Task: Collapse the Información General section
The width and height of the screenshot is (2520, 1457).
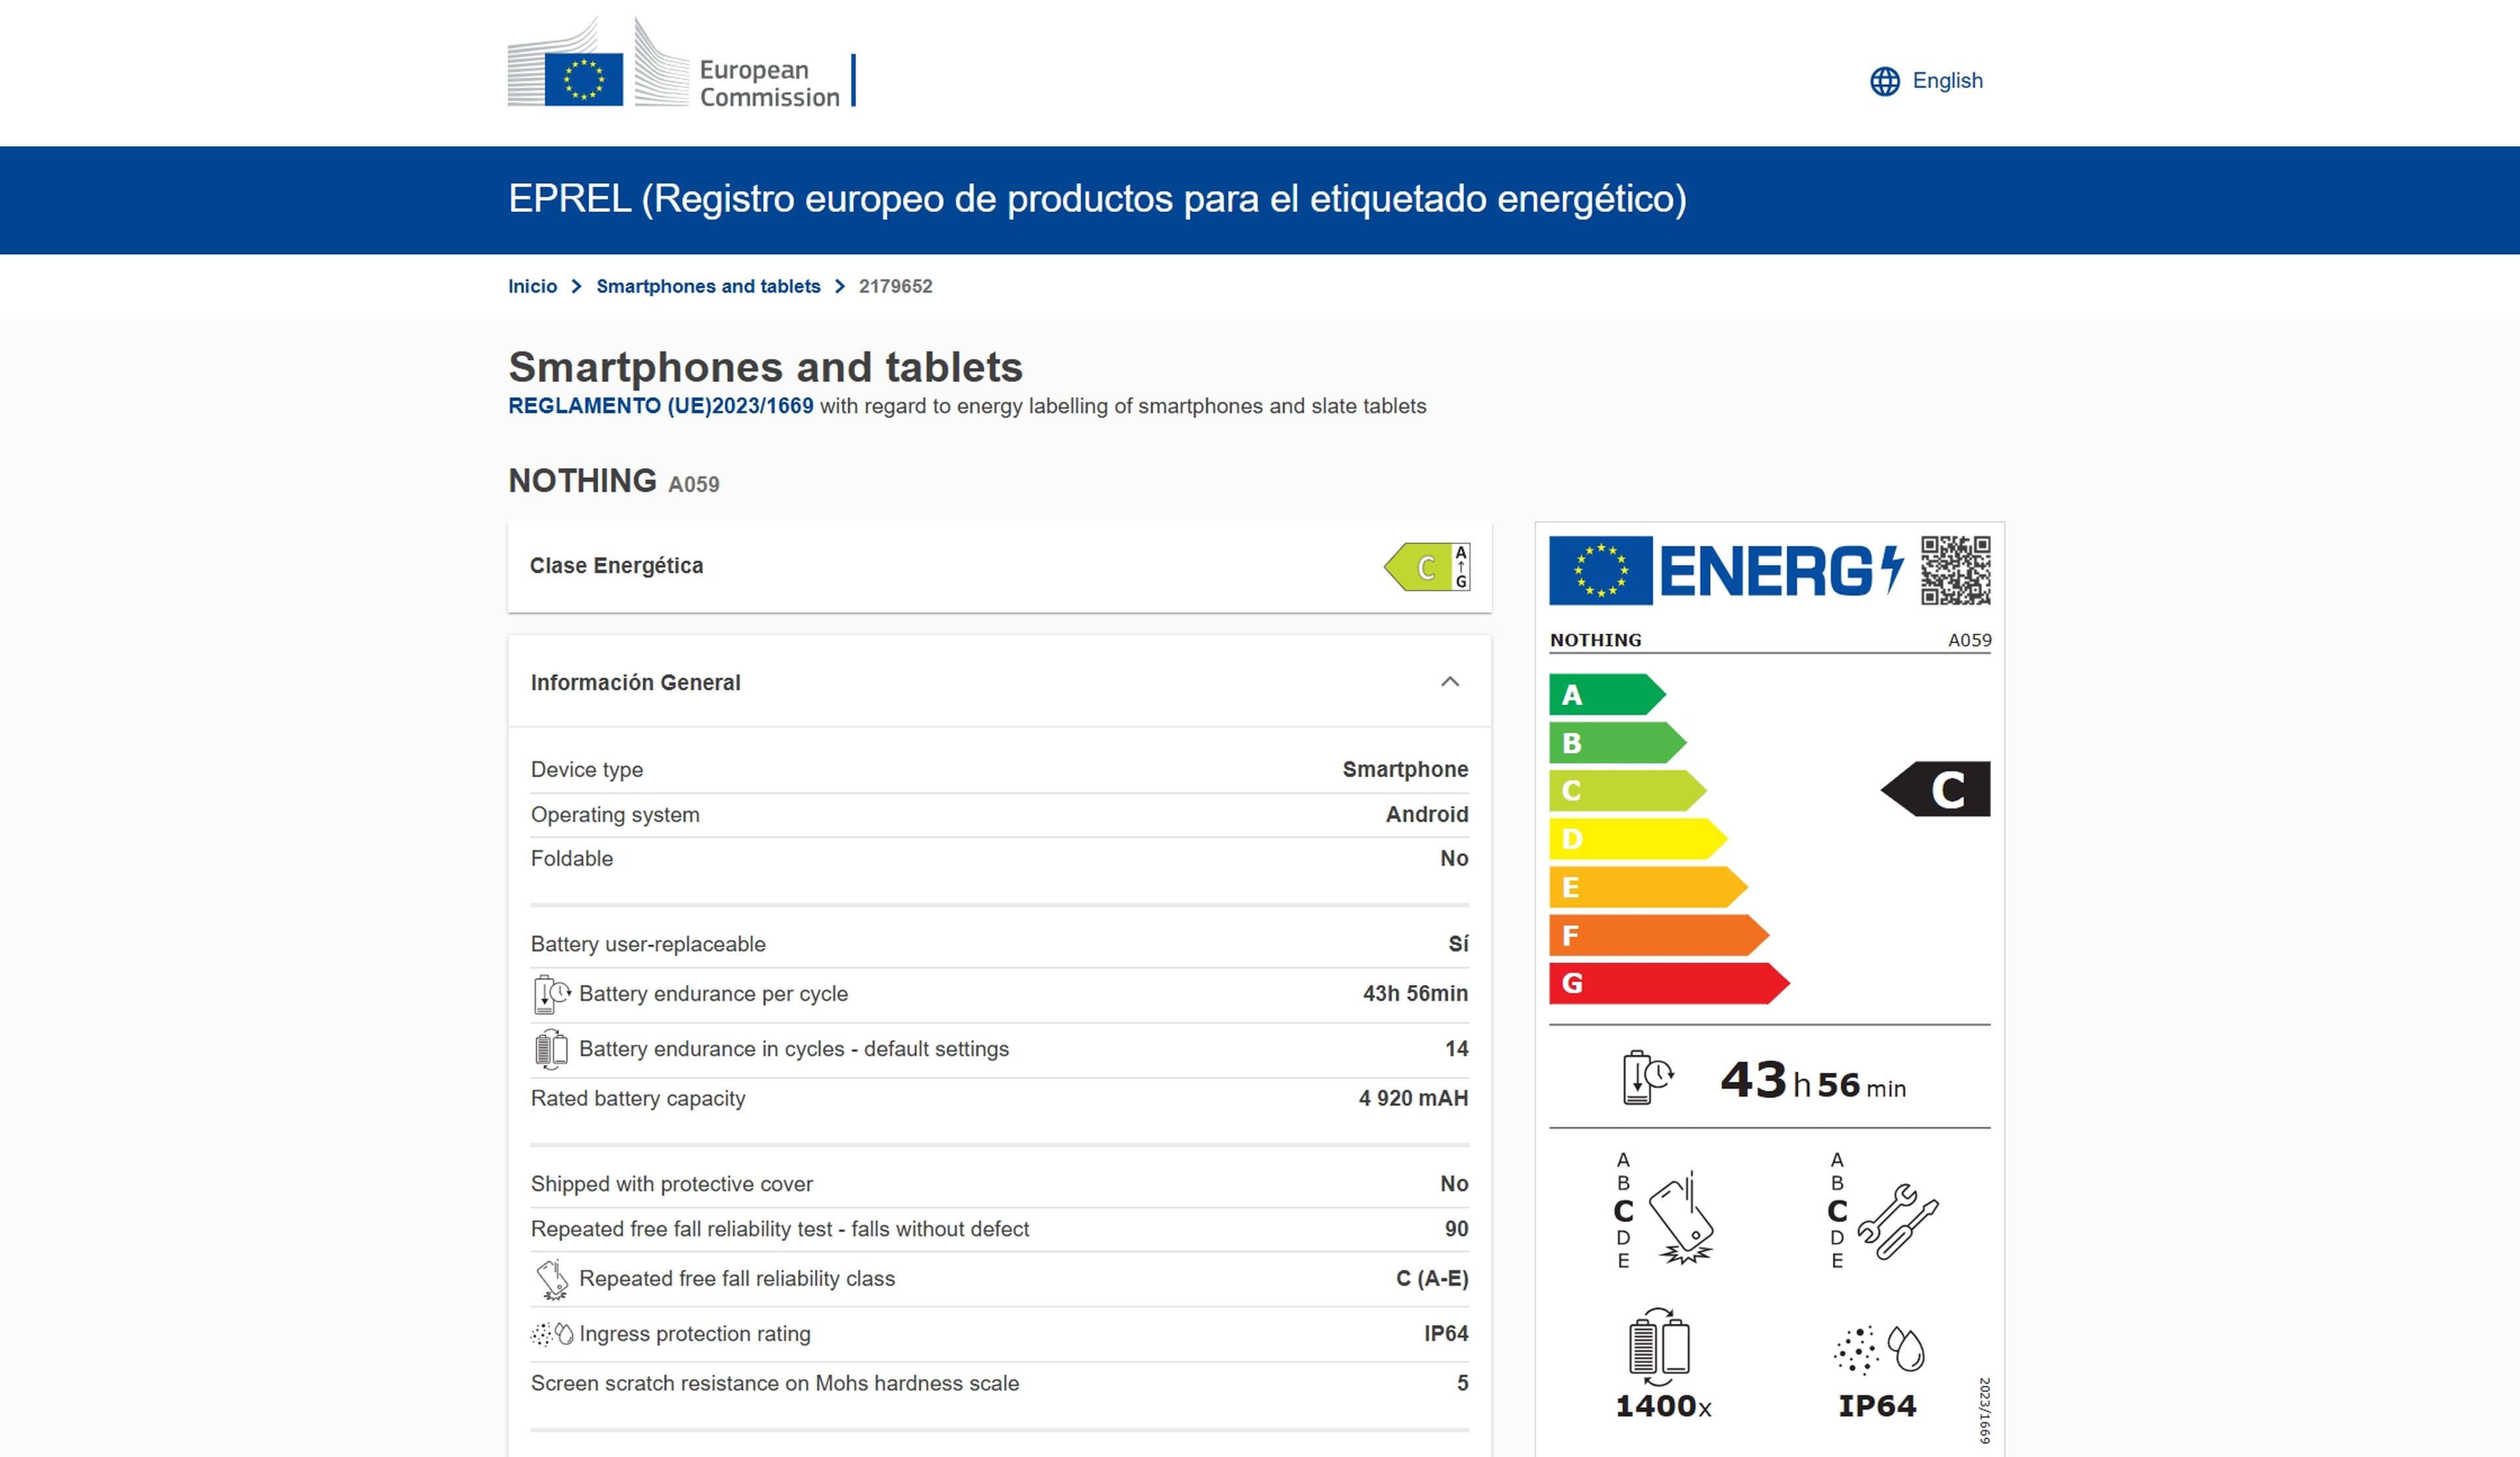Action: pyautogui.click(x=1449, y=682)
